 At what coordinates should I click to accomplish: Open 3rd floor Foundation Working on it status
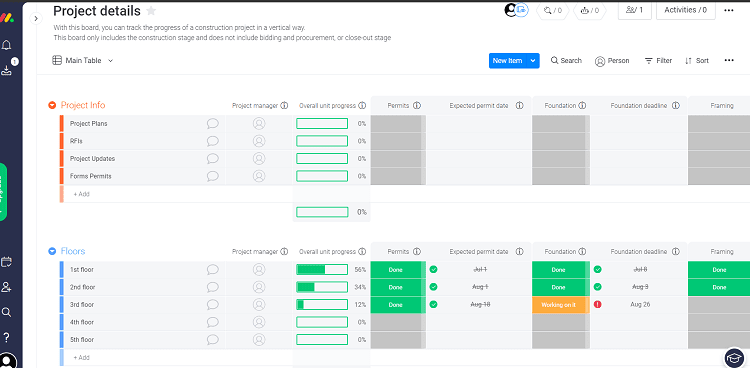coord(558,304)
